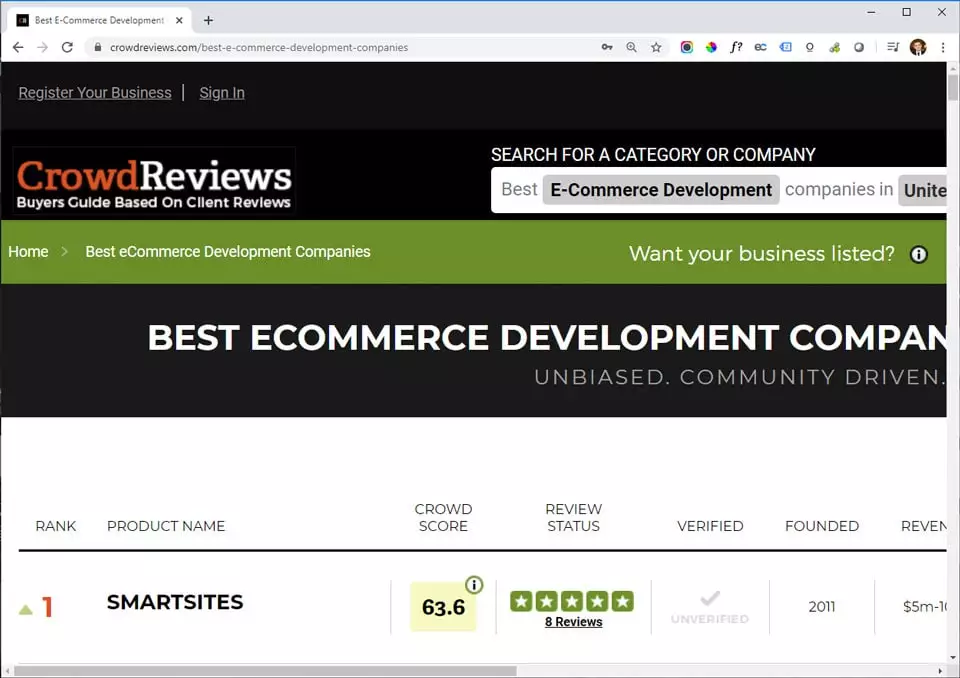960x678 pixels.
Task: Click the horizontal scrollbar right arrow
Action: click(940, 671)
